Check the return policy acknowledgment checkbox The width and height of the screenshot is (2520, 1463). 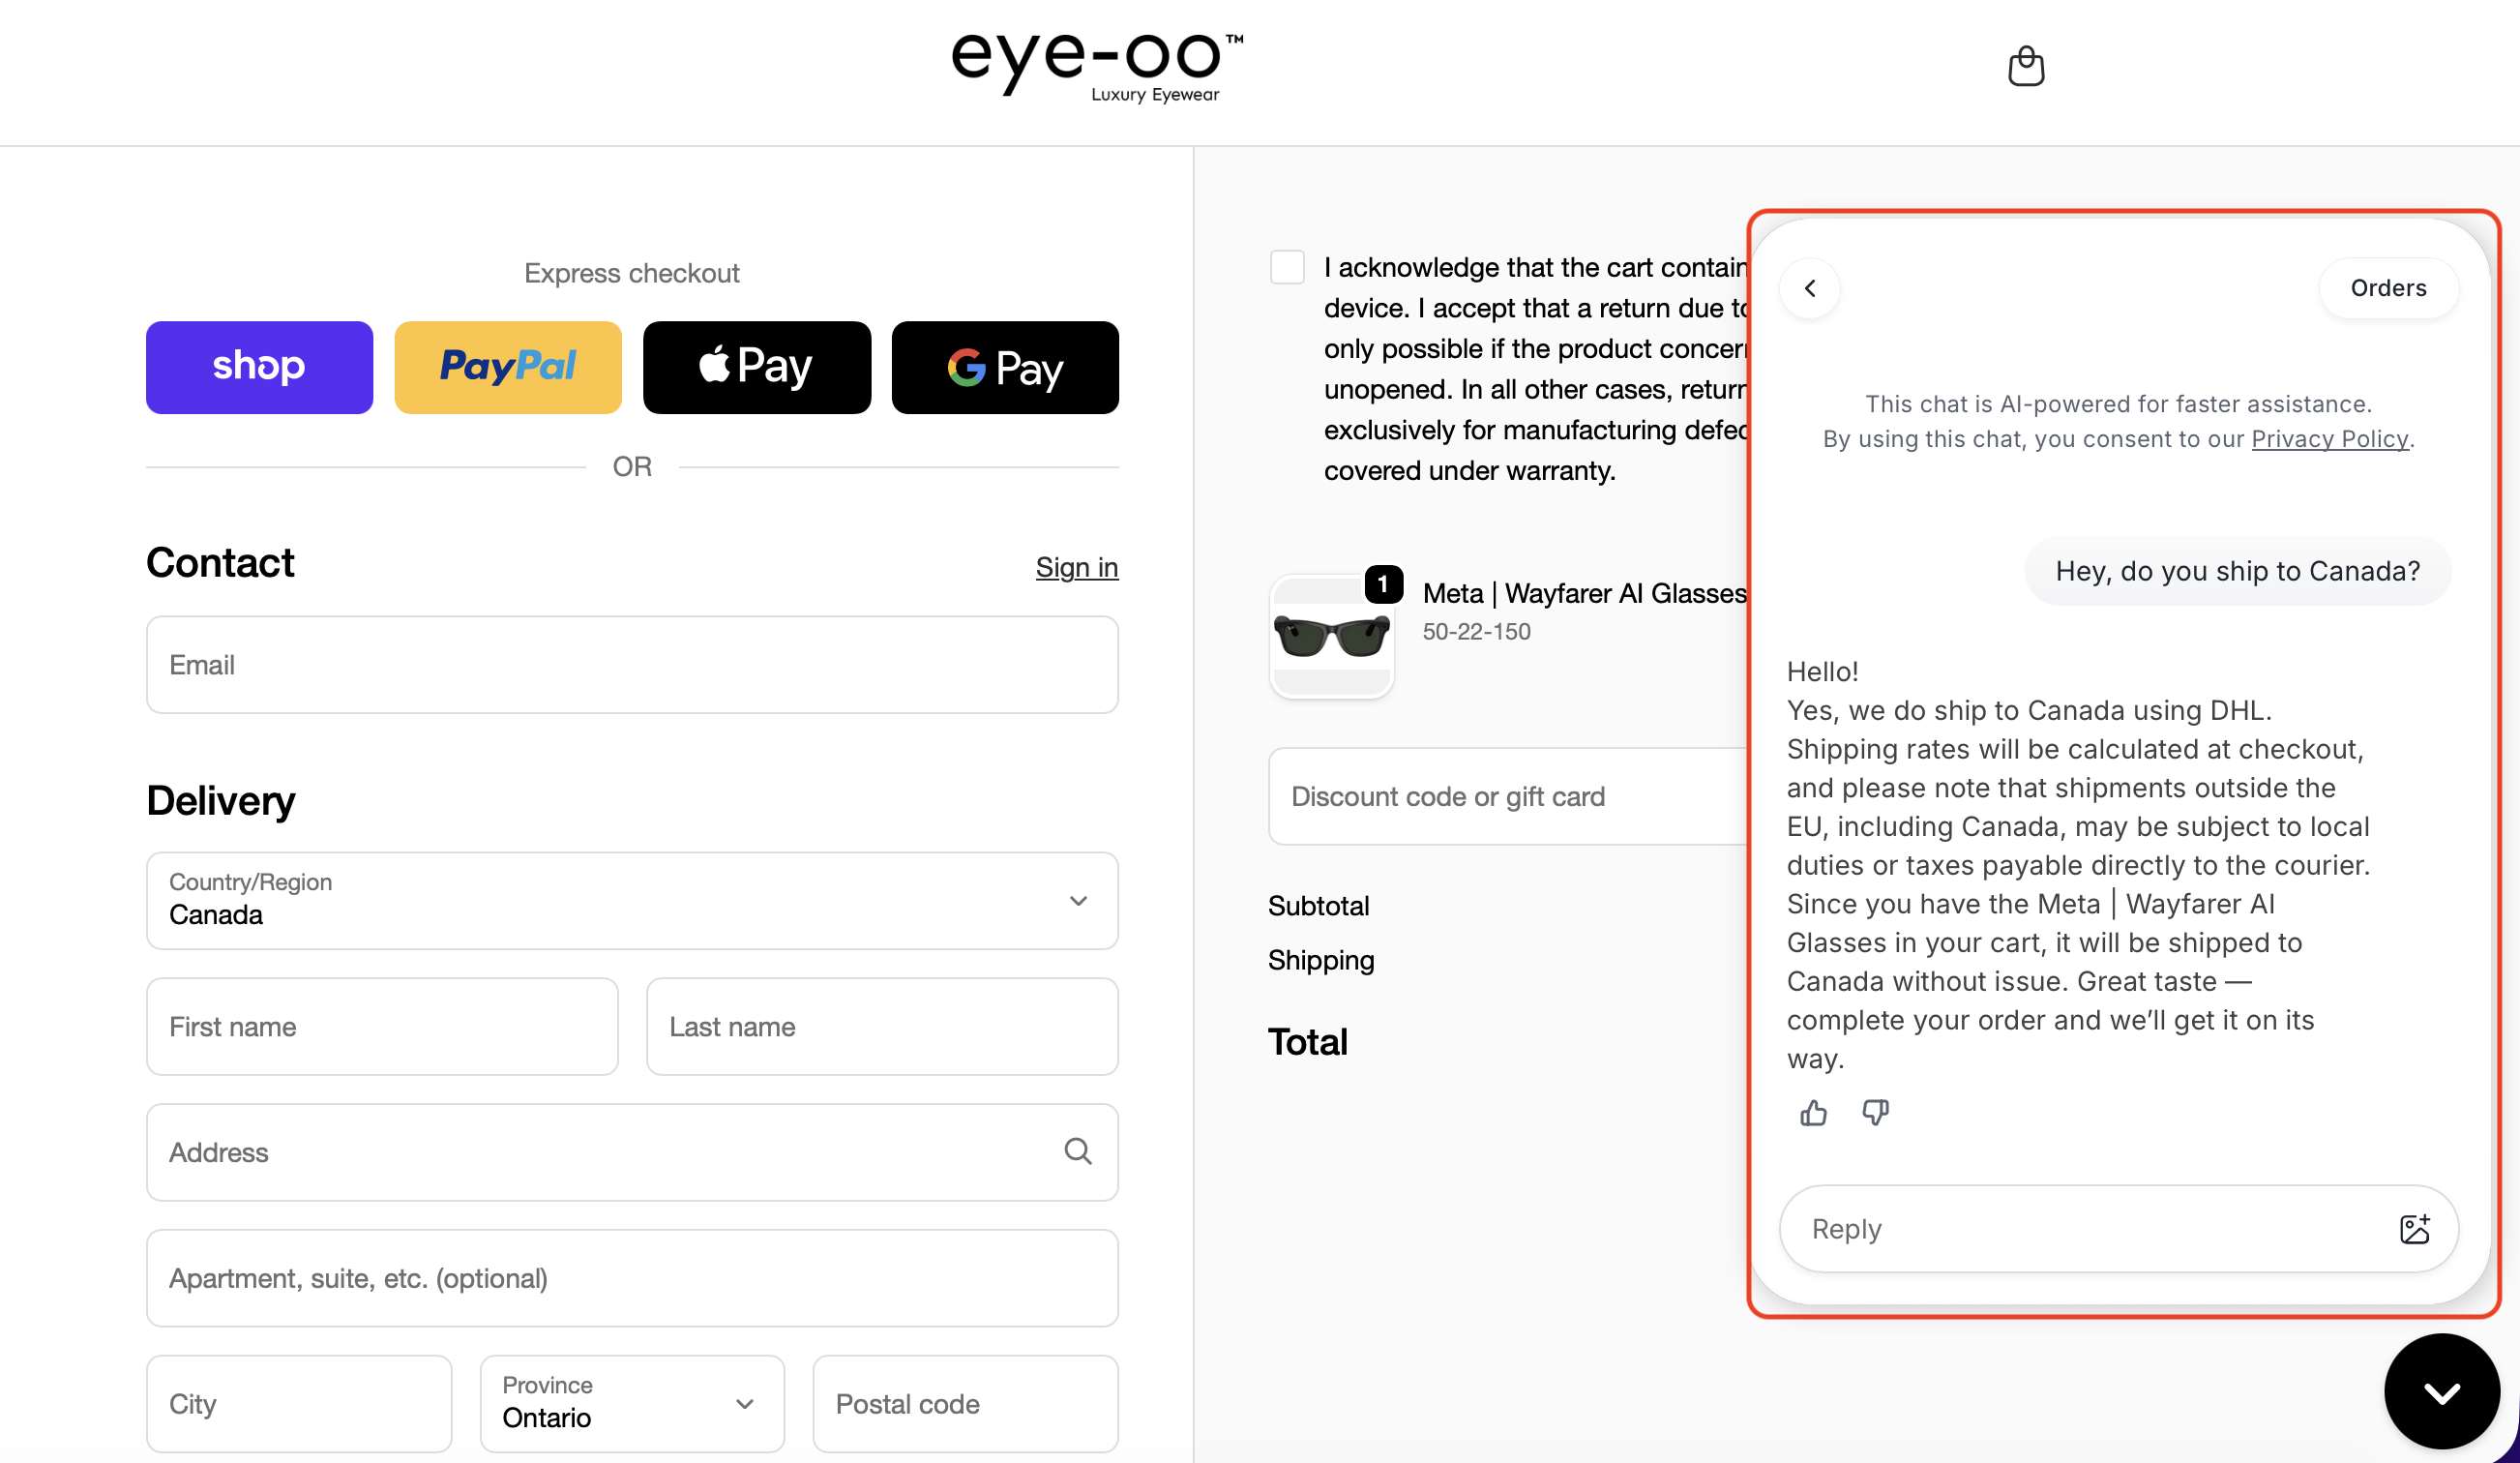click(x=1287, y=266)
